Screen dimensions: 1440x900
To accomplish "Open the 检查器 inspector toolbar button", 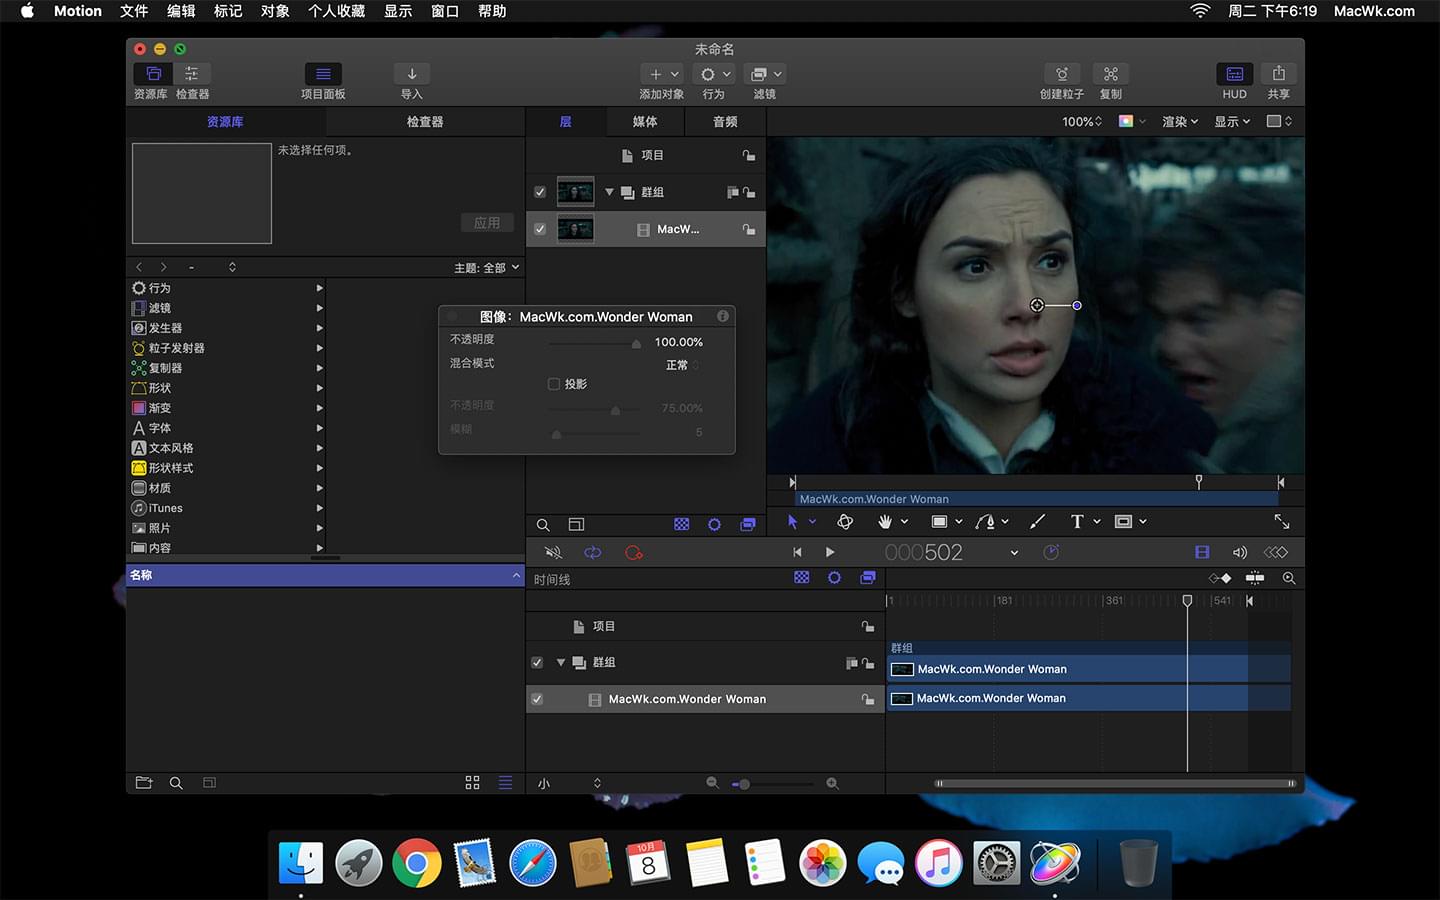I will coord(191,74).
